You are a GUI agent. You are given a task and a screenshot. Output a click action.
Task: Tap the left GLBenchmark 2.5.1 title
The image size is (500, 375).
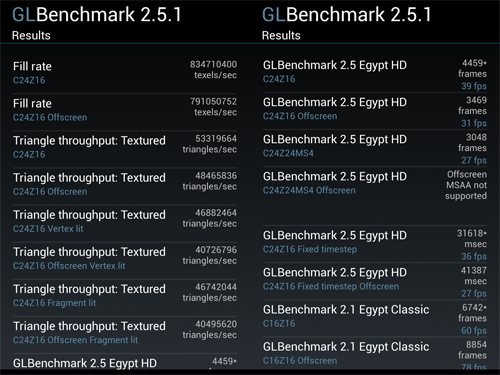pos(97,15)
